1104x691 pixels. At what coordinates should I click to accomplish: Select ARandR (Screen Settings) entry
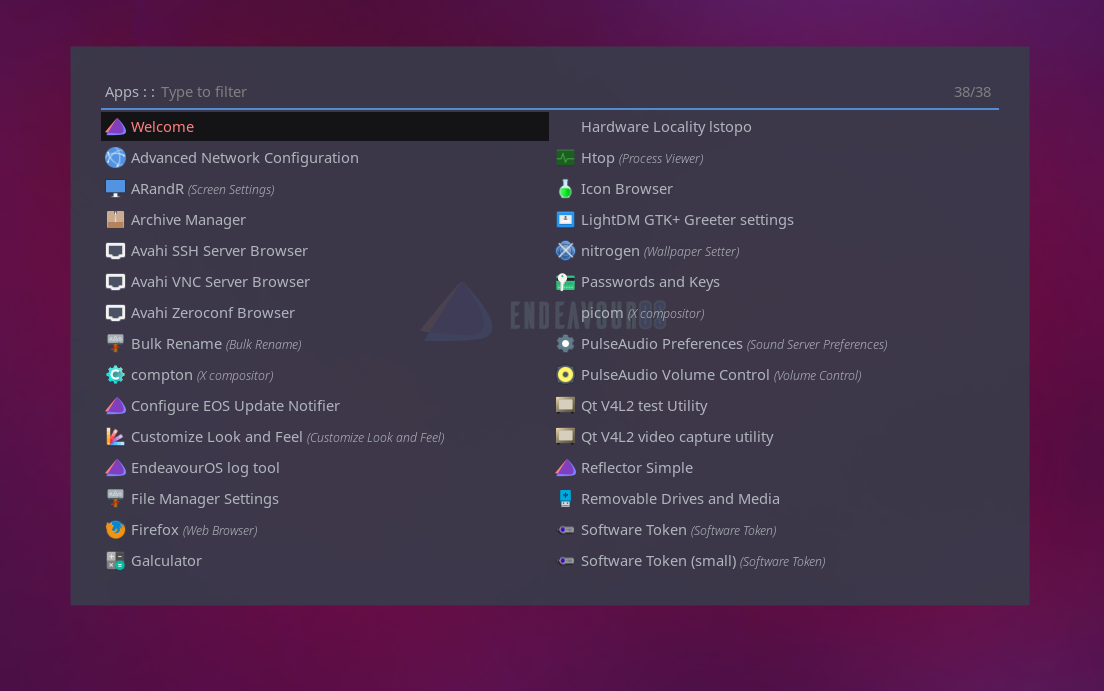(x=325, y=189)
